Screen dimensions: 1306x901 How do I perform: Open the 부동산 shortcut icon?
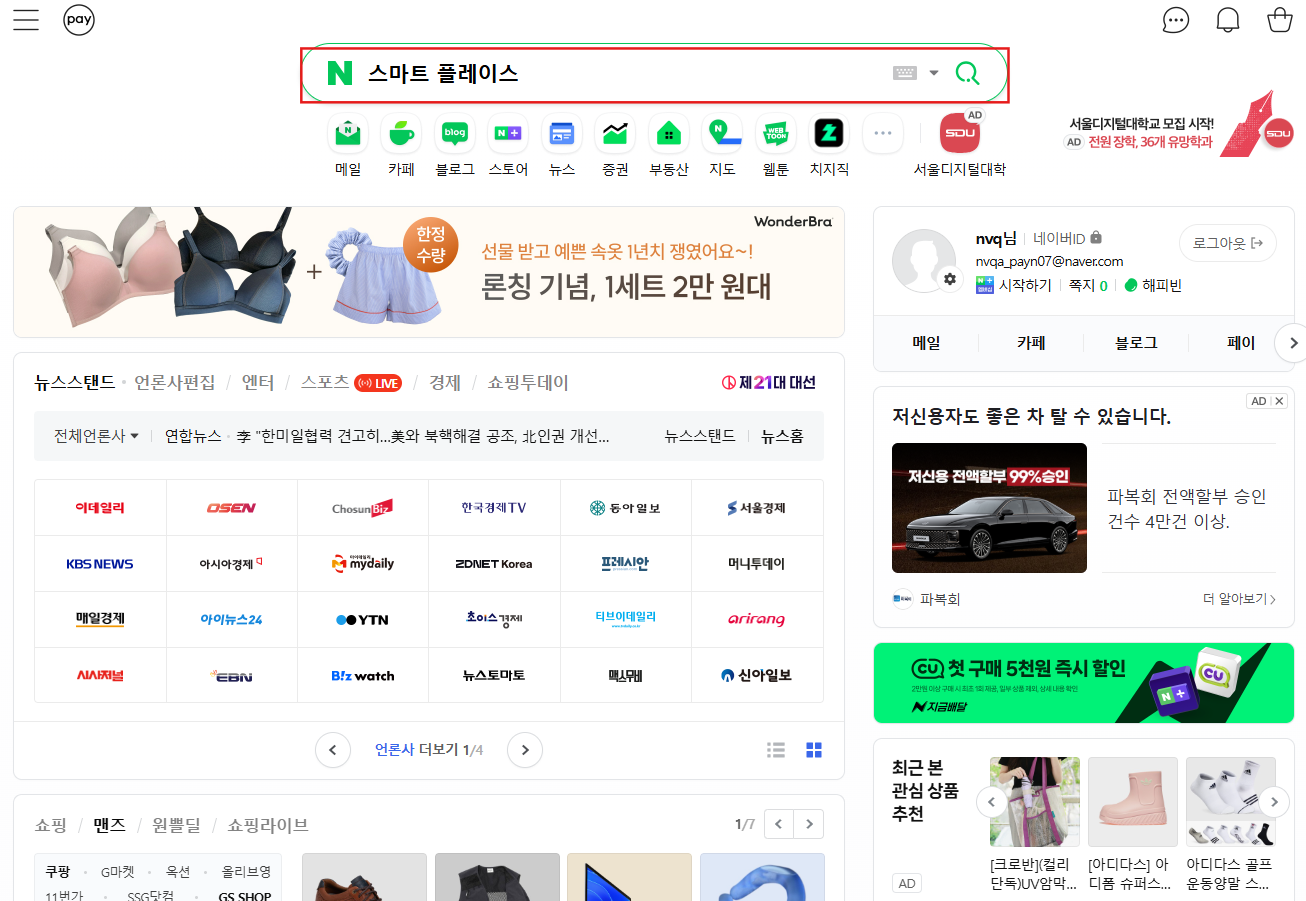[x=669, y=133]
